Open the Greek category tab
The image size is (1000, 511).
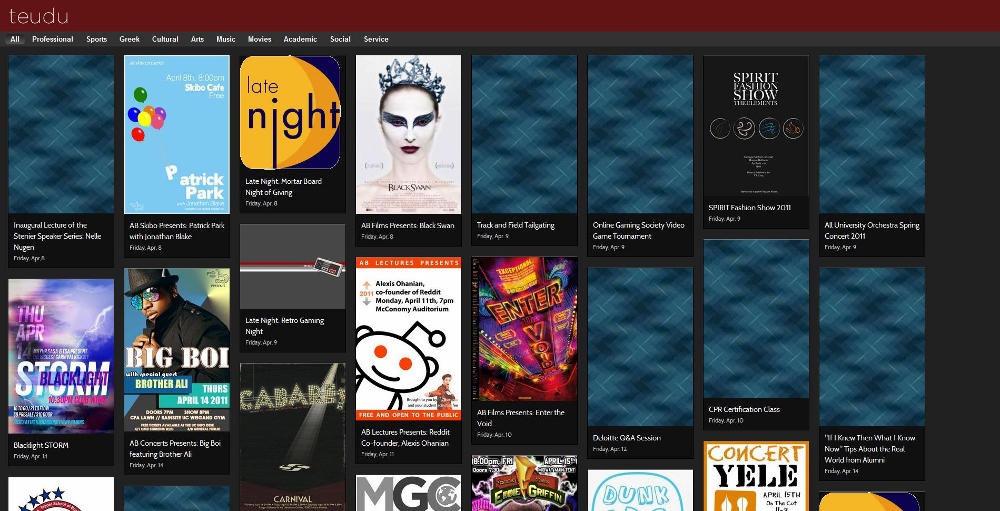pos(129,39)
